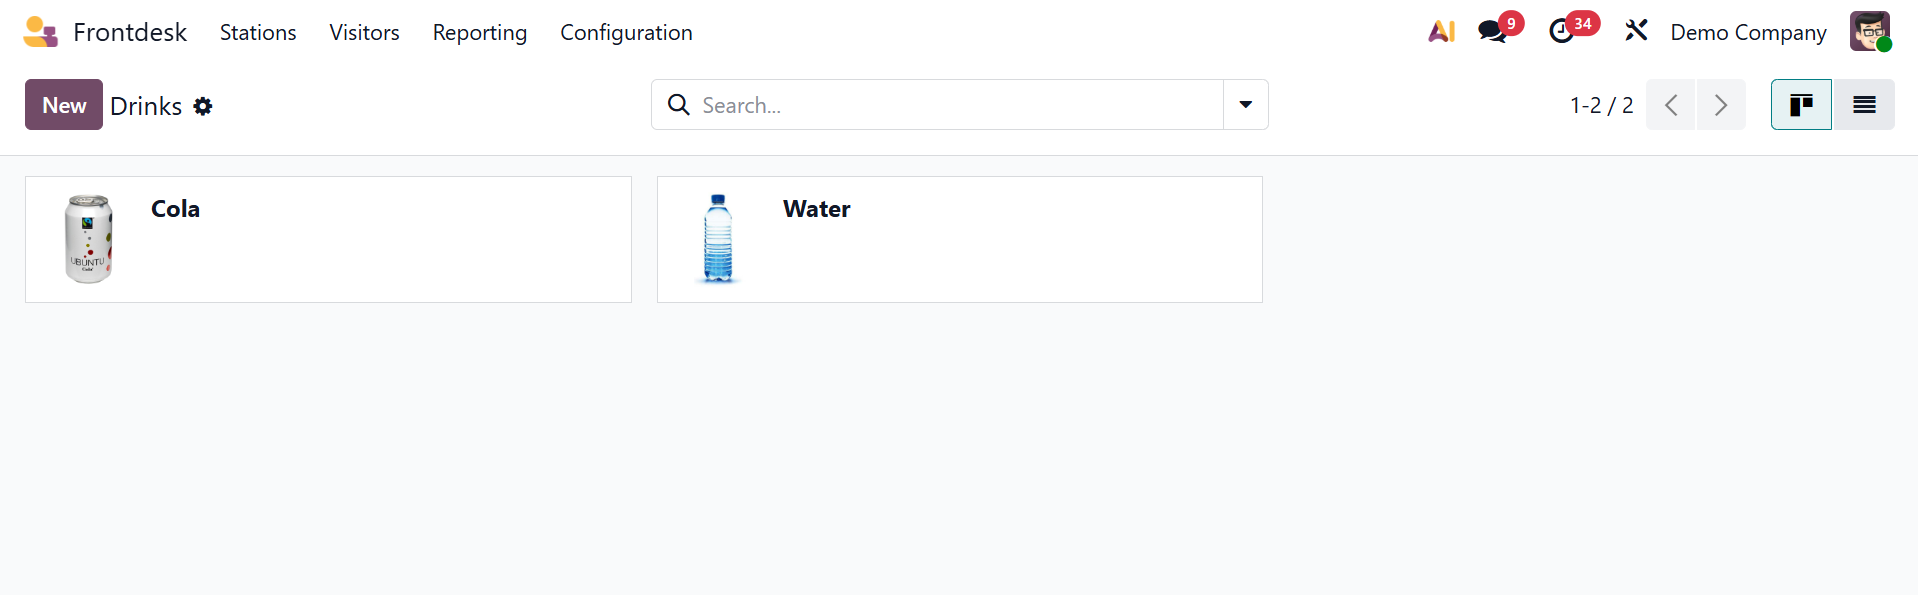This screenshot has width=1918, height=595.
Task: Open the Stations menu
Action: point(258,32)
